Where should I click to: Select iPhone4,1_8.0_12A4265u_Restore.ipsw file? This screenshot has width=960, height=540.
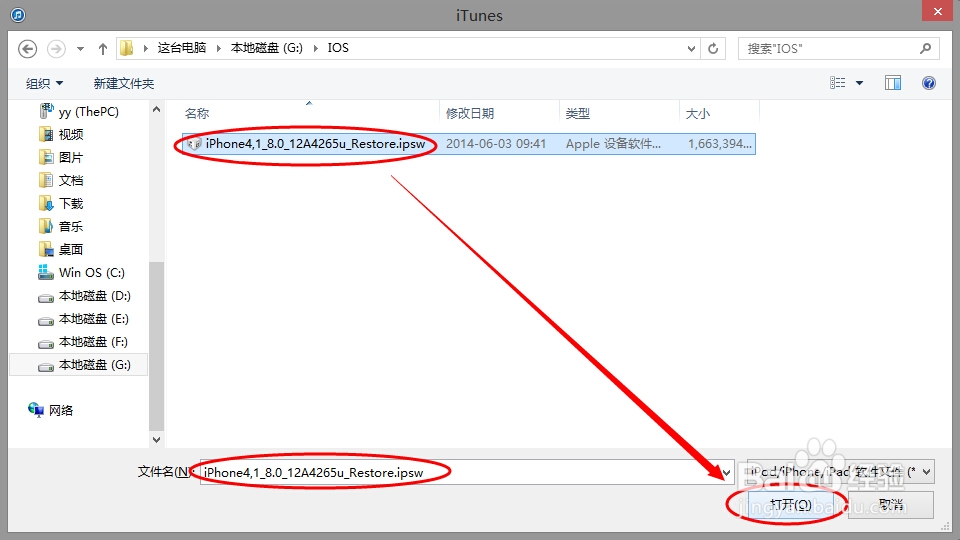coord(315,144)
